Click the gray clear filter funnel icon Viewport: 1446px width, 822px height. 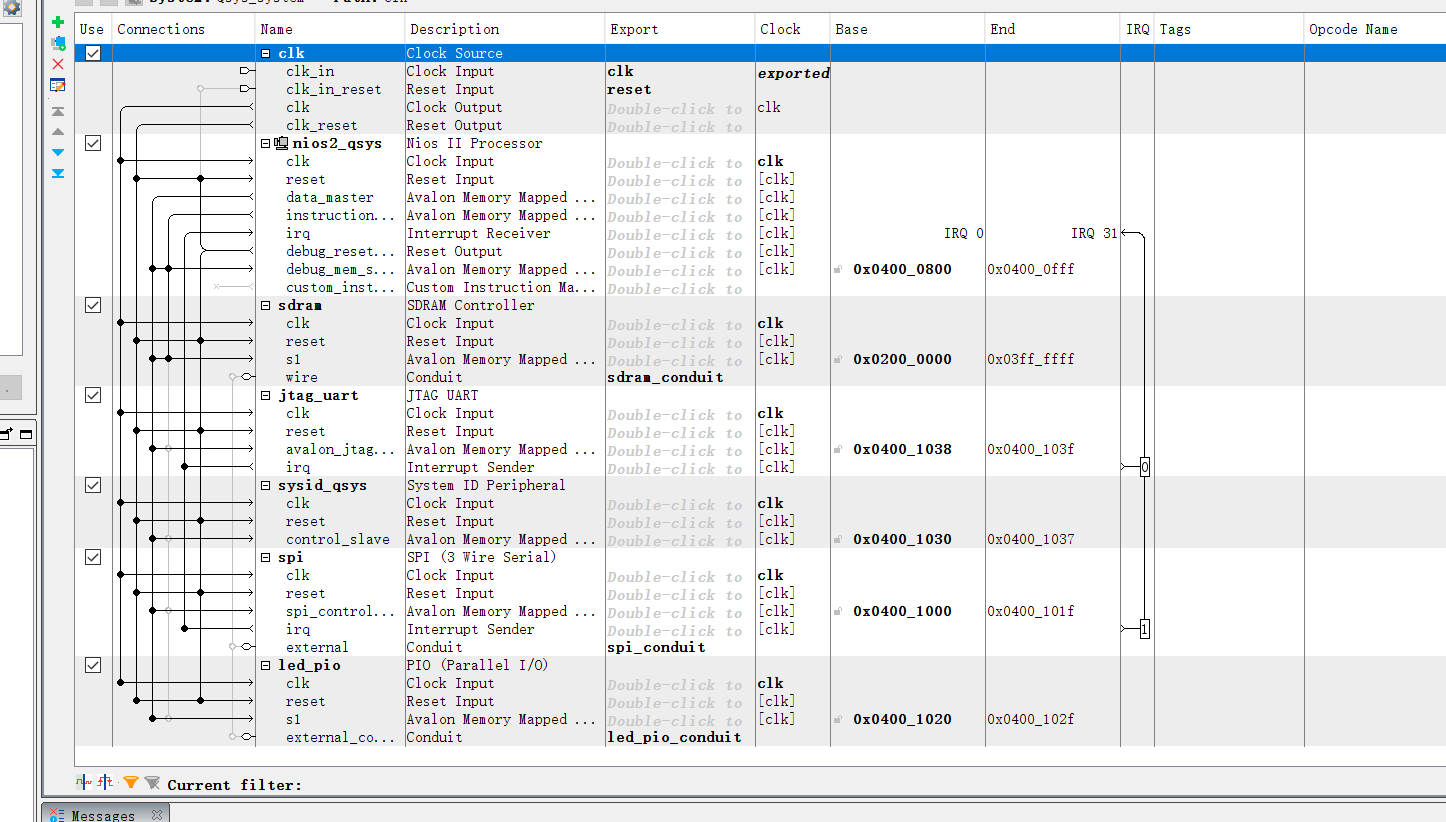click(x=152, y=783)
